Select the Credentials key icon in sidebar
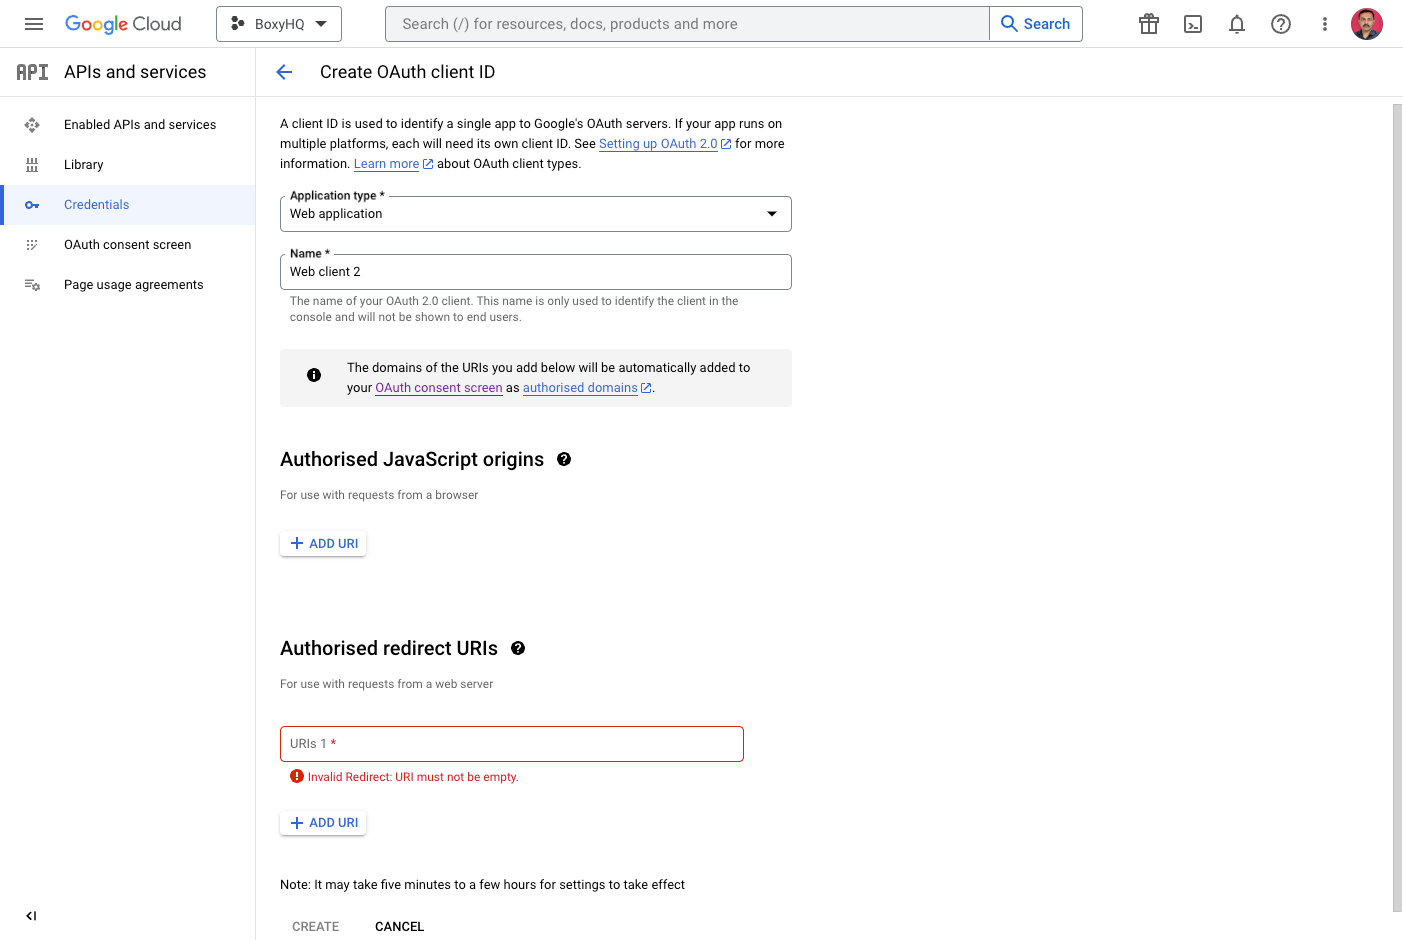Image resolution: width=1403 pixels, height=940 pixels. tap(32, 204)
